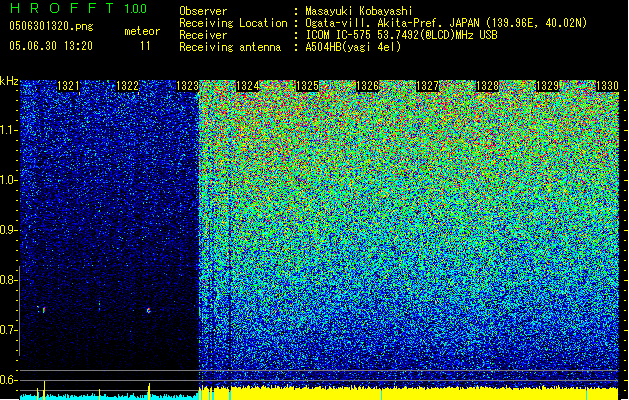Click the 0.6 frequency axis label
This screenshot has height=400, width=629.
[x=8, y=380]
